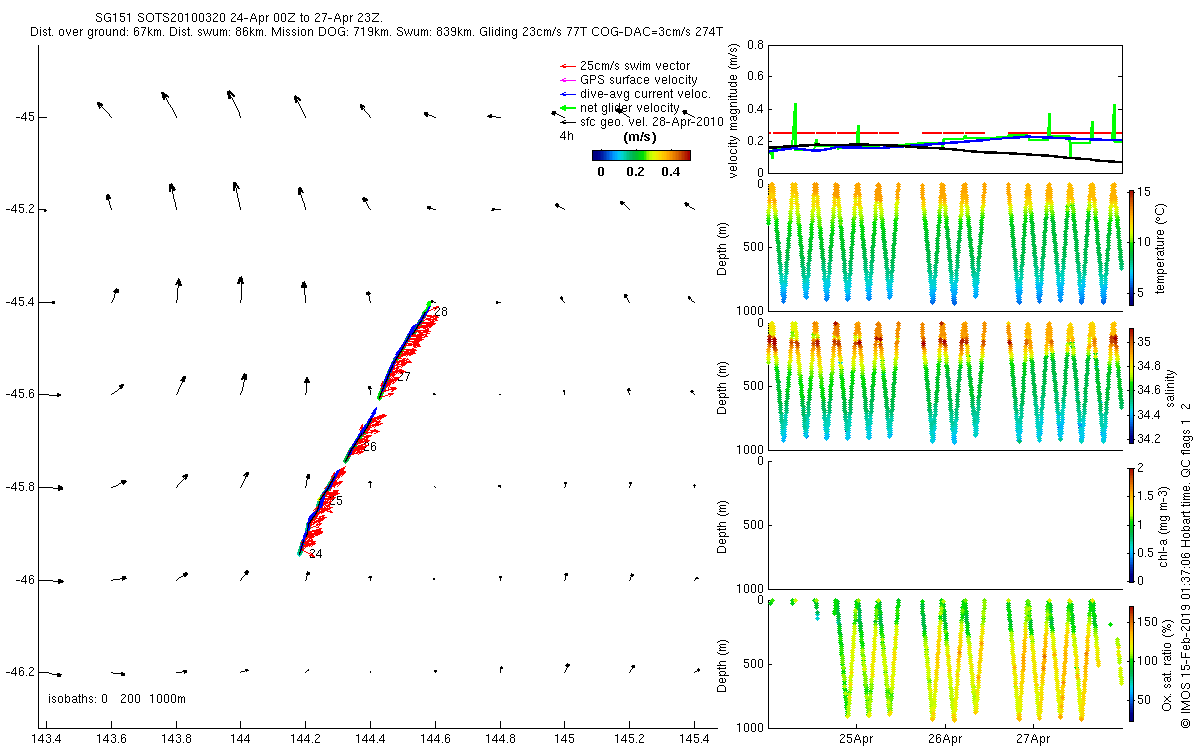Click the "27Apr" date label
Viewport: 1200px width, 750px height.
1033,739
